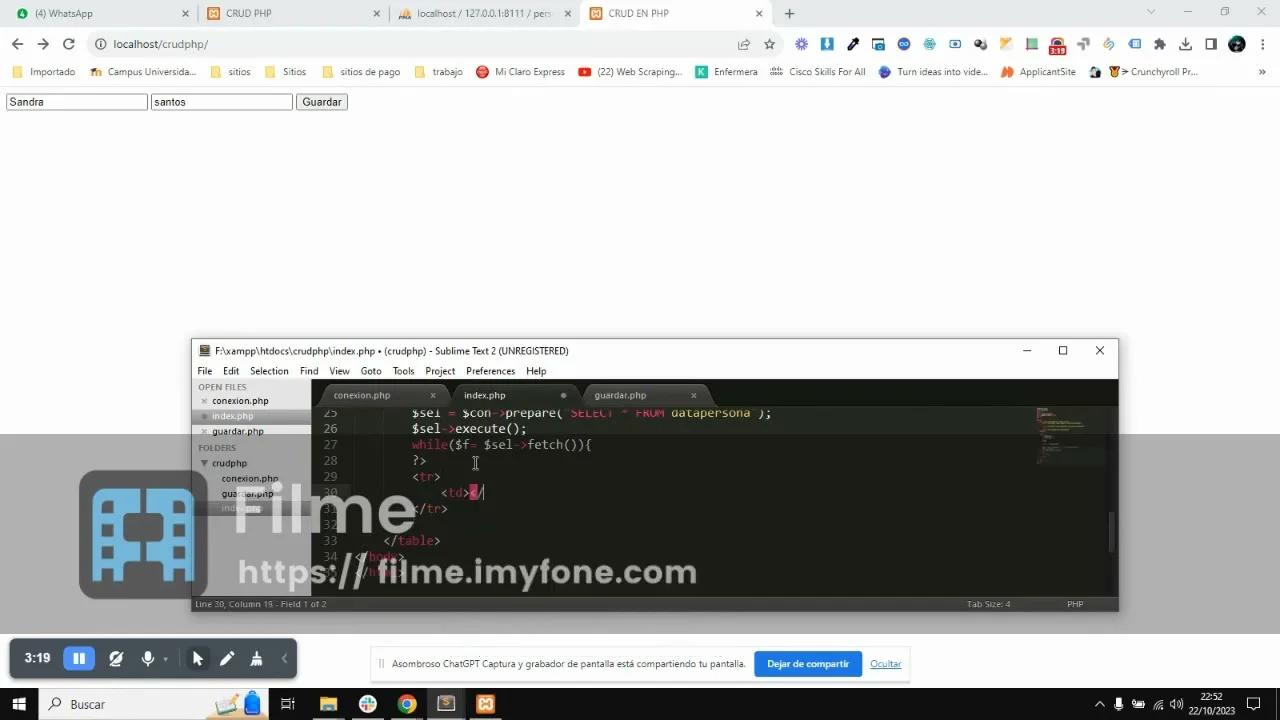Open the Chrome extensions puzzle-piece icon
The height and width of the screenshot is (720, 1280).
(x=1159, y=44)
